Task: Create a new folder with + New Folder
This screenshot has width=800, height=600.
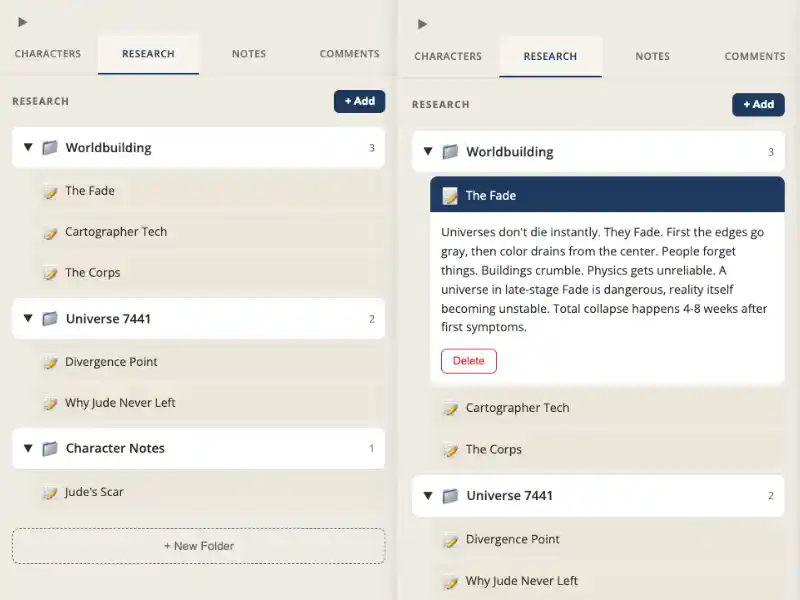Action: click(198, 546)
